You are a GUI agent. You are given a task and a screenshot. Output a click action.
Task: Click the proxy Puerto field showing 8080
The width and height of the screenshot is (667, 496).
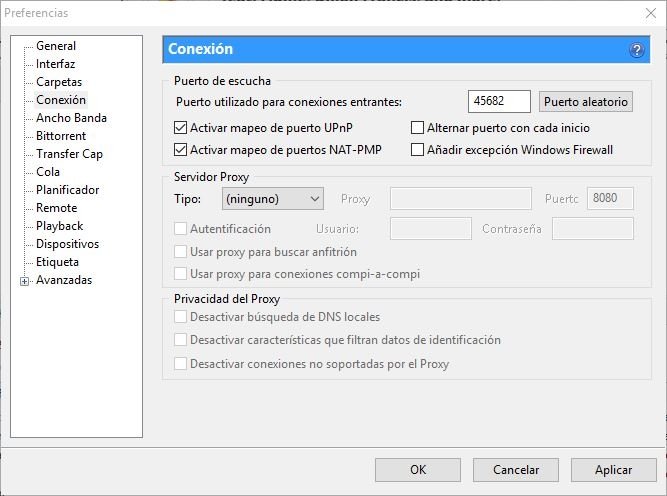(x=610, y=198)
